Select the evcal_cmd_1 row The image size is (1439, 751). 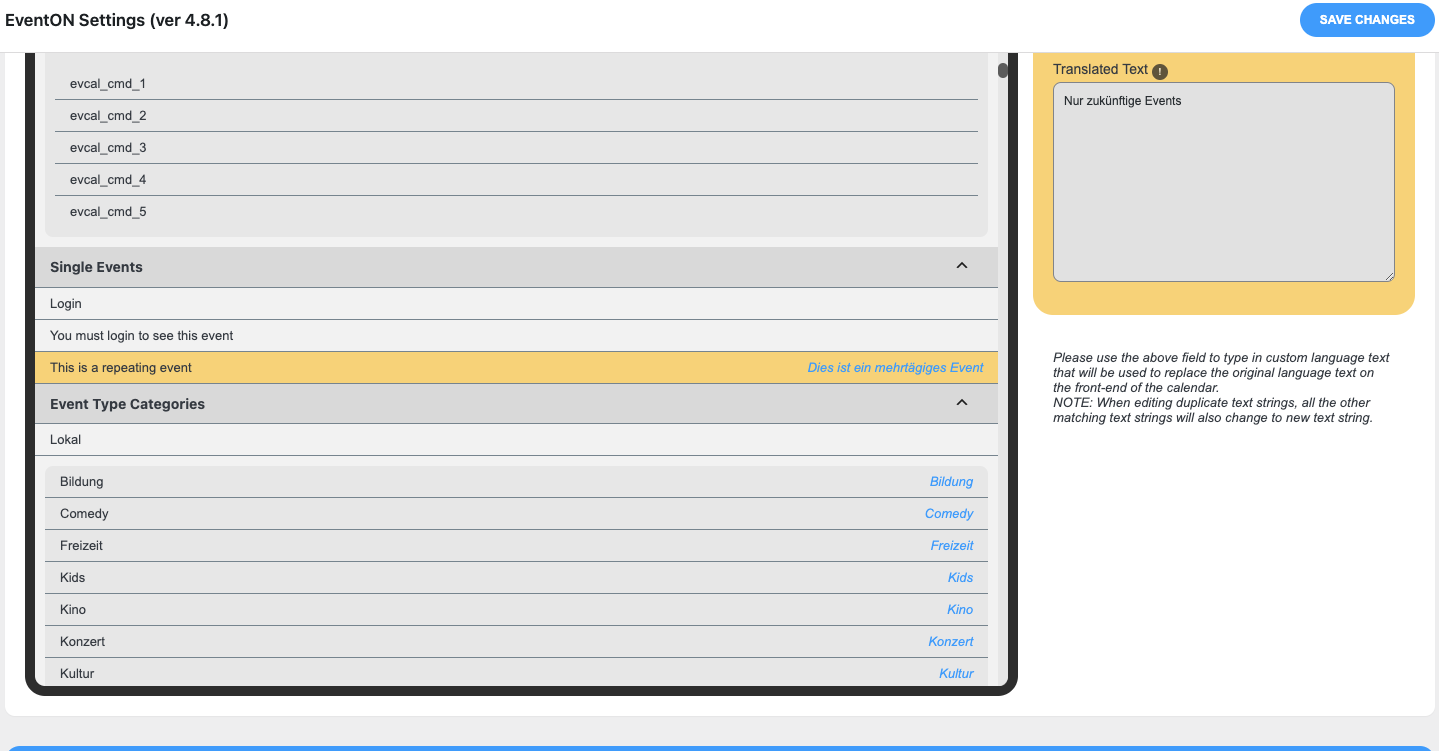[x=516, y=84]
